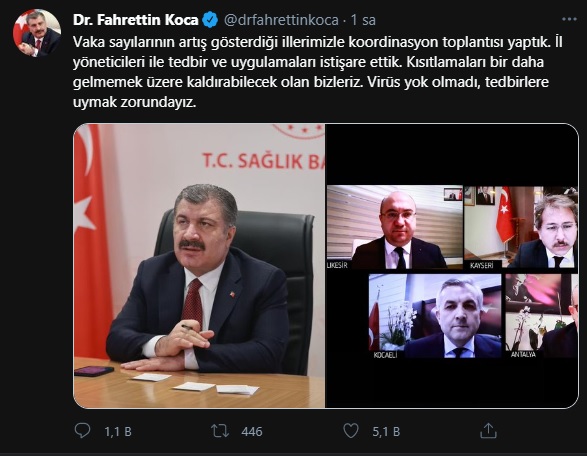Image resolution: width=587 pixels, height=456 pixels.
Task: Share the tweet with the upload icon
Action: pos(488,431)
